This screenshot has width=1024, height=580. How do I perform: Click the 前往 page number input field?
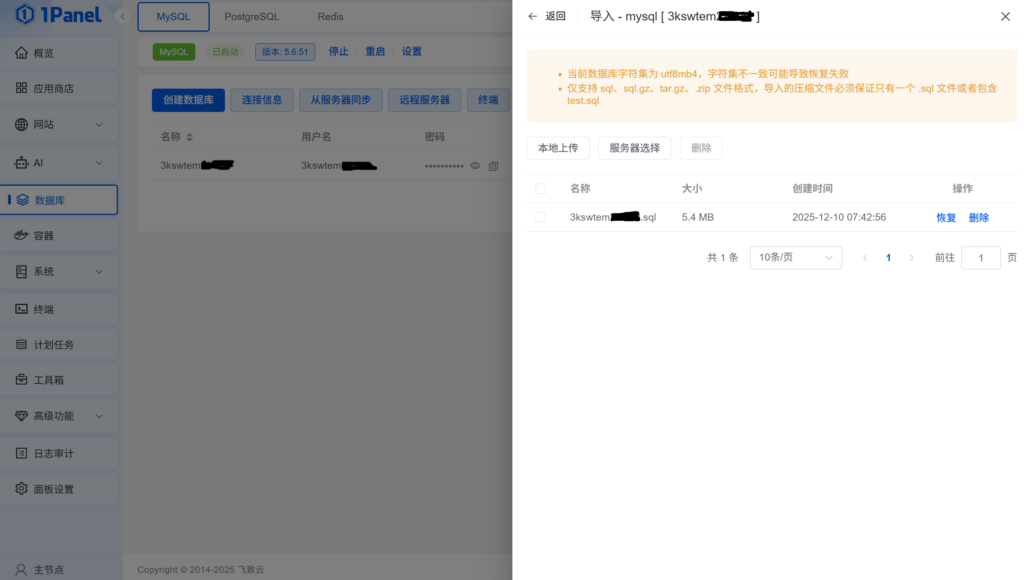tap(981, 257)
